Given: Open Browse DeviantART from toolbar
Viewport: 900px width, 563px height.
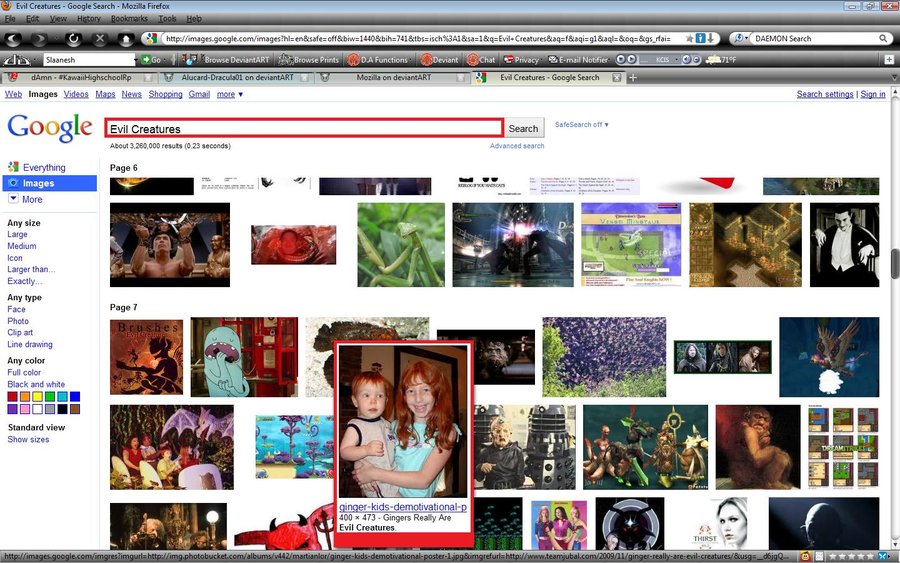Looking at the screenshot, I should (x=226, y=60).
